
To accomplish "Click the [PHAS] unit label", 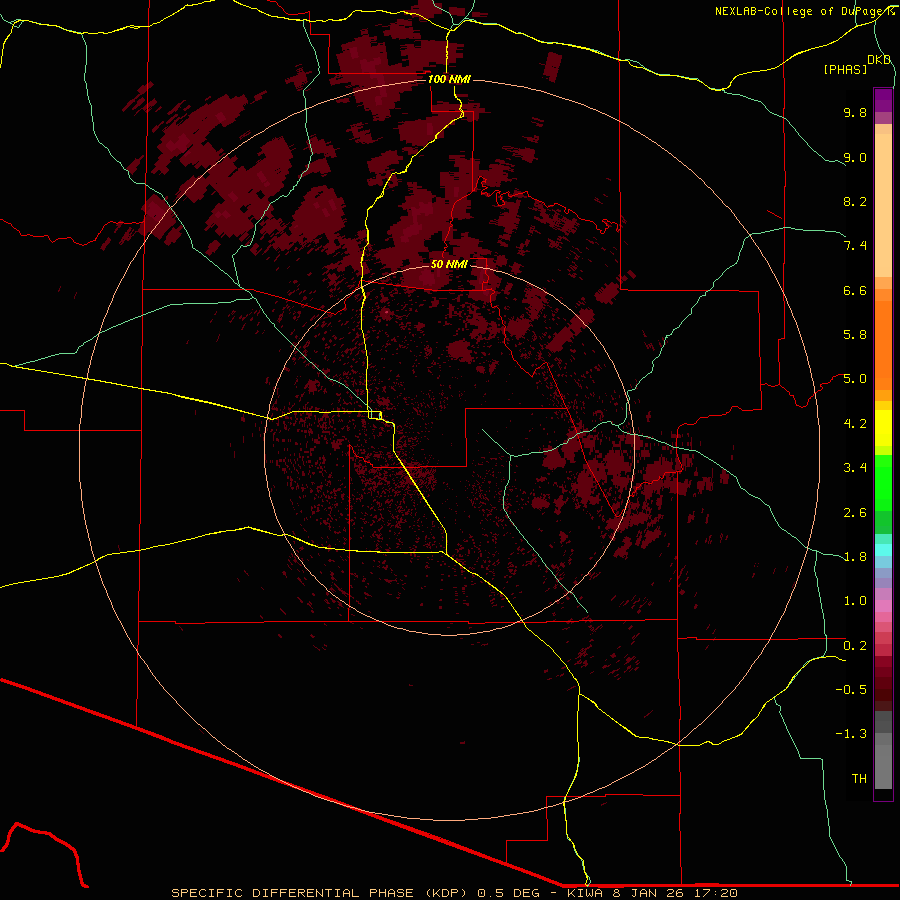I will [x=845, y=70].
